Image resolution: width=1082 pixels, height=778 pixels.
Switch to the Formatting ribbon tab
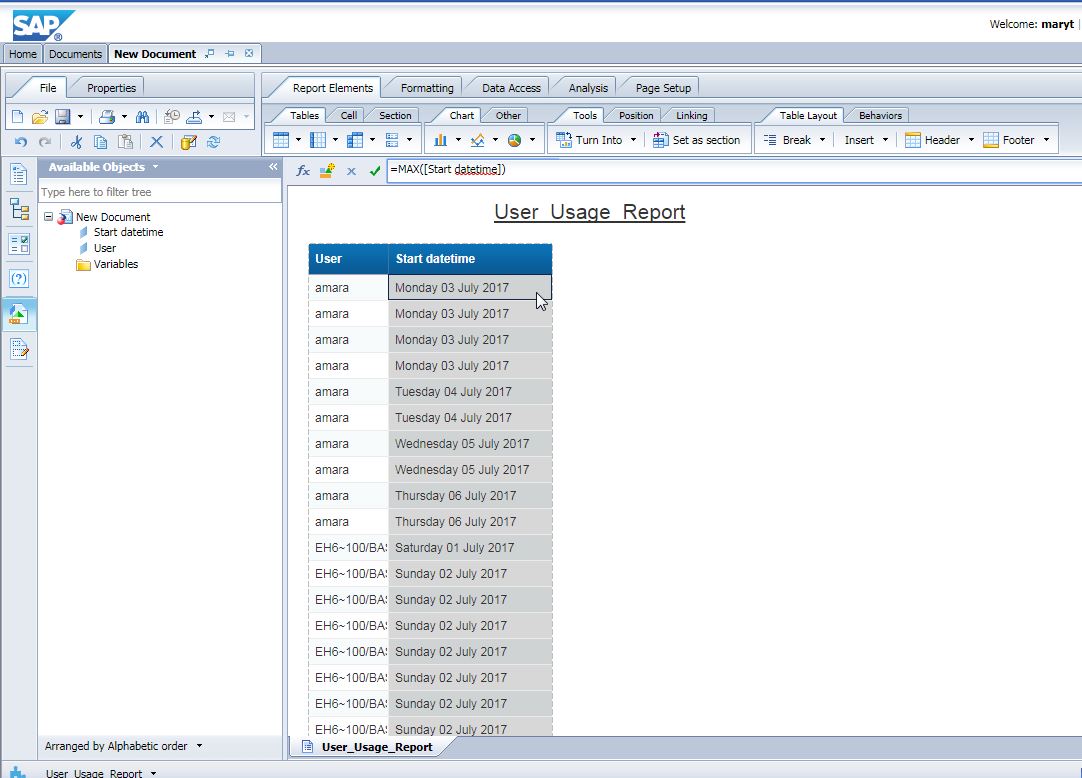[423, 87]
